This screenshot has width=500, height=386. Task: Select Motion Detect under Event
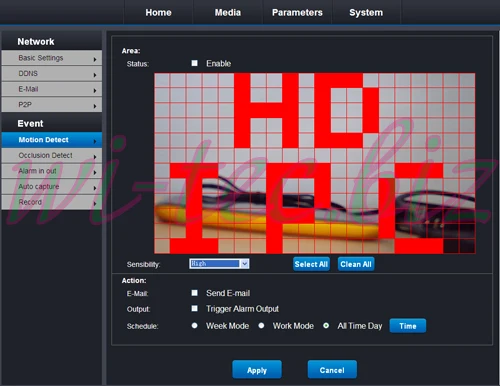[x=52, y=140]
